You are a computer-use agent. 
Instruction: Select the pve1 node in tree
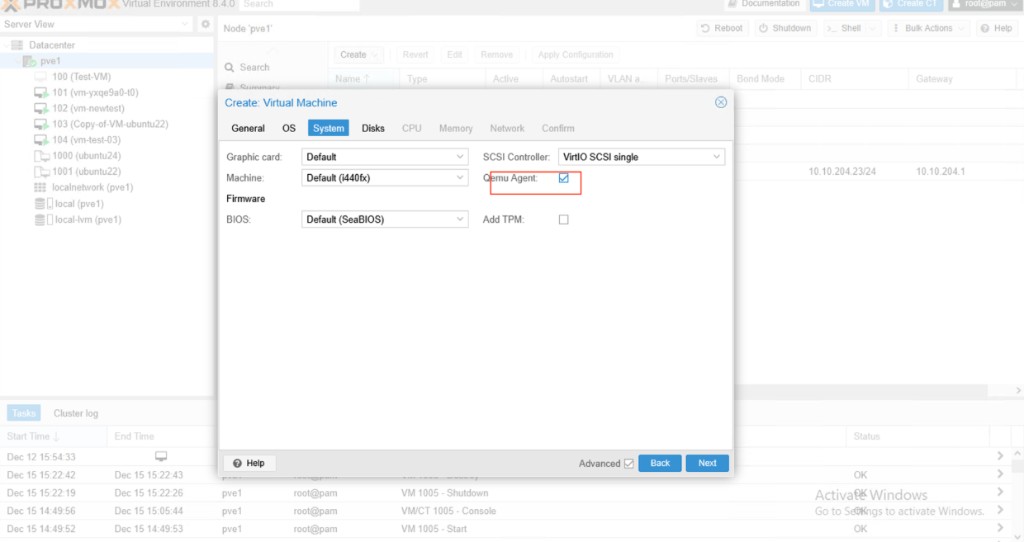click(x=50, y=61)
